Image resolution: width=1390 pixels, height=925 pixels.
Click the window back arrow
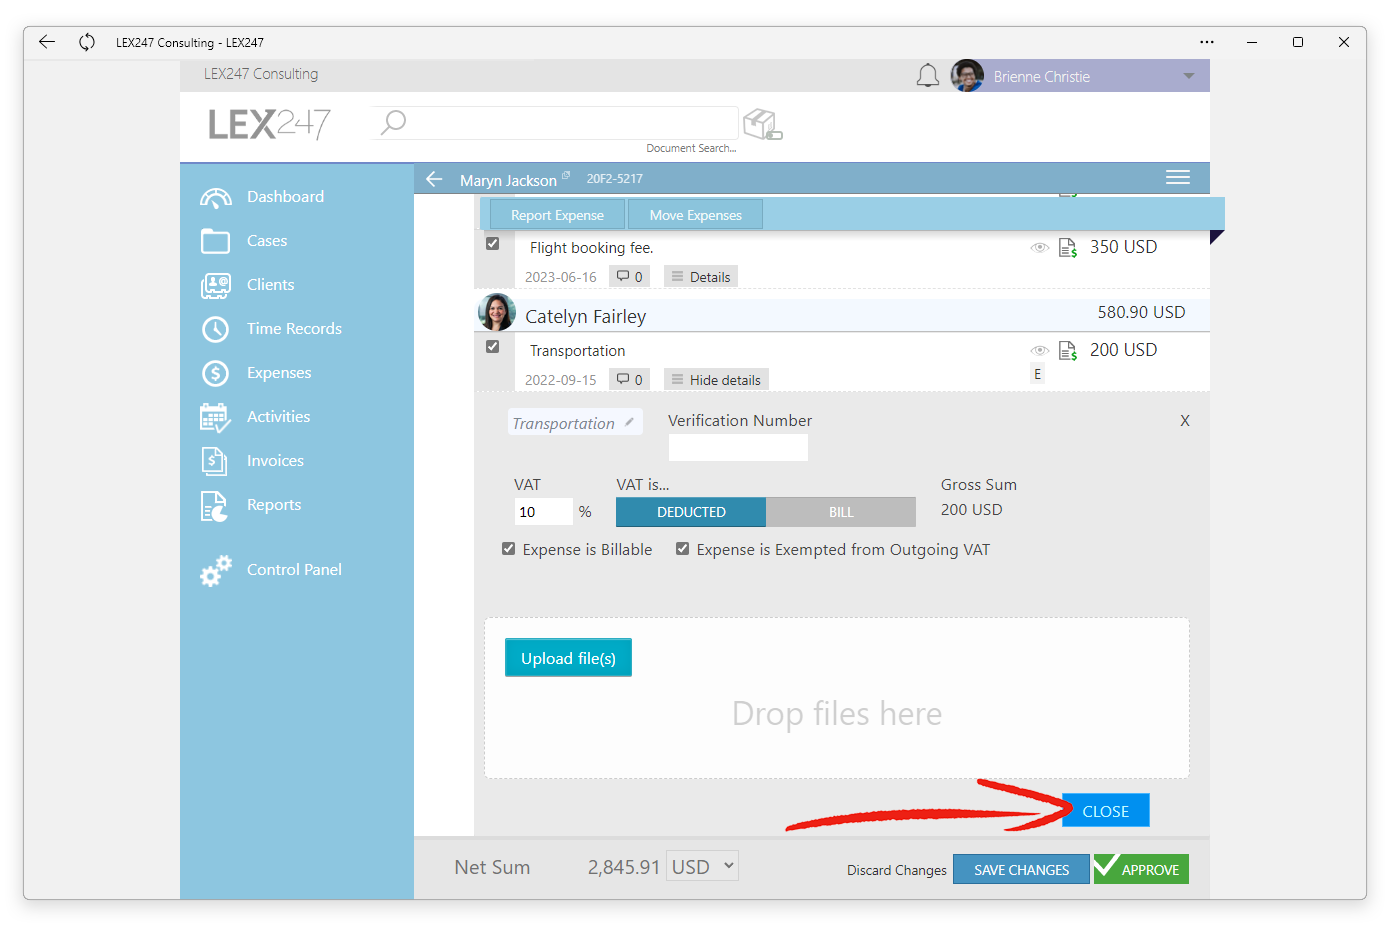coord(47,42)
